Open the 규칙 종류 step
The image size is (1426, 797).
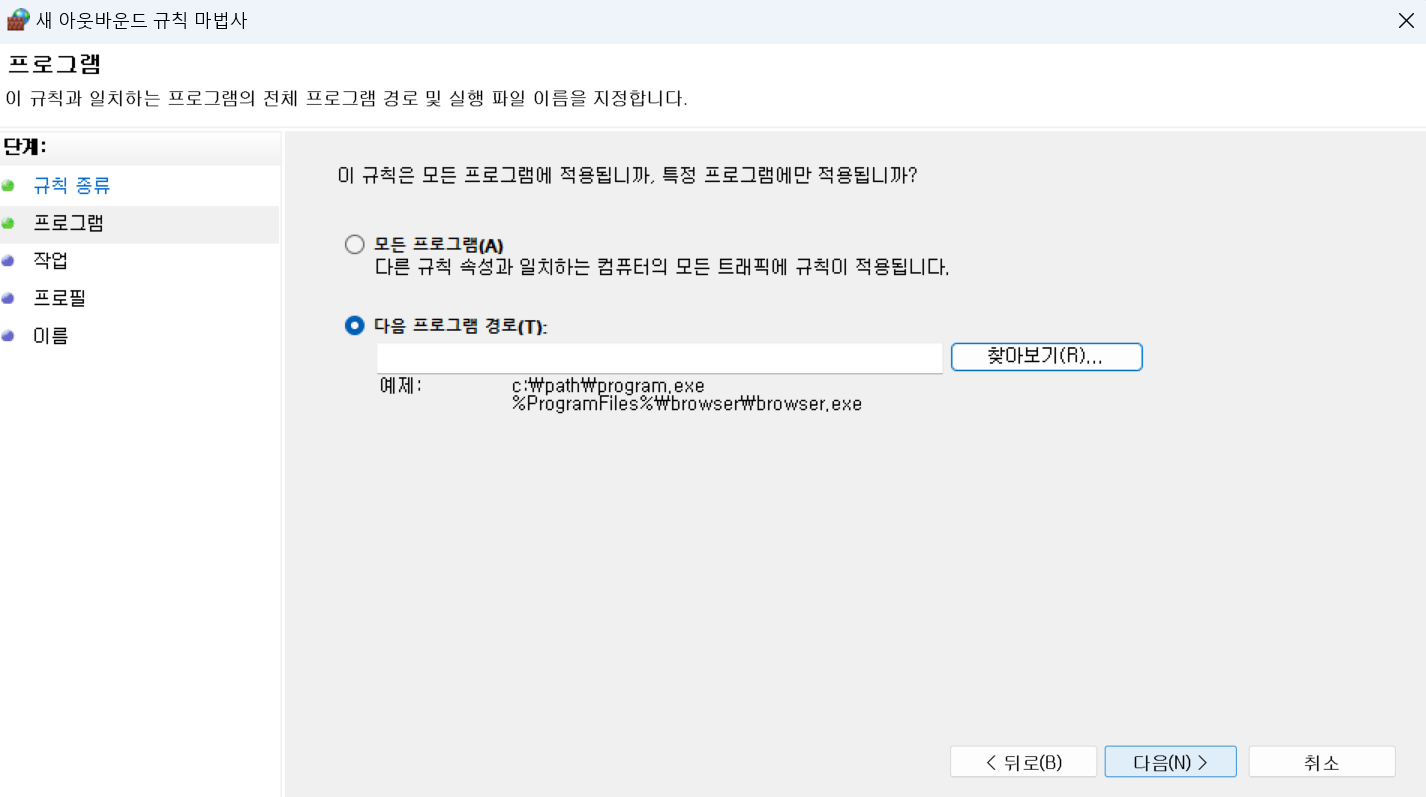pos(72,186)
